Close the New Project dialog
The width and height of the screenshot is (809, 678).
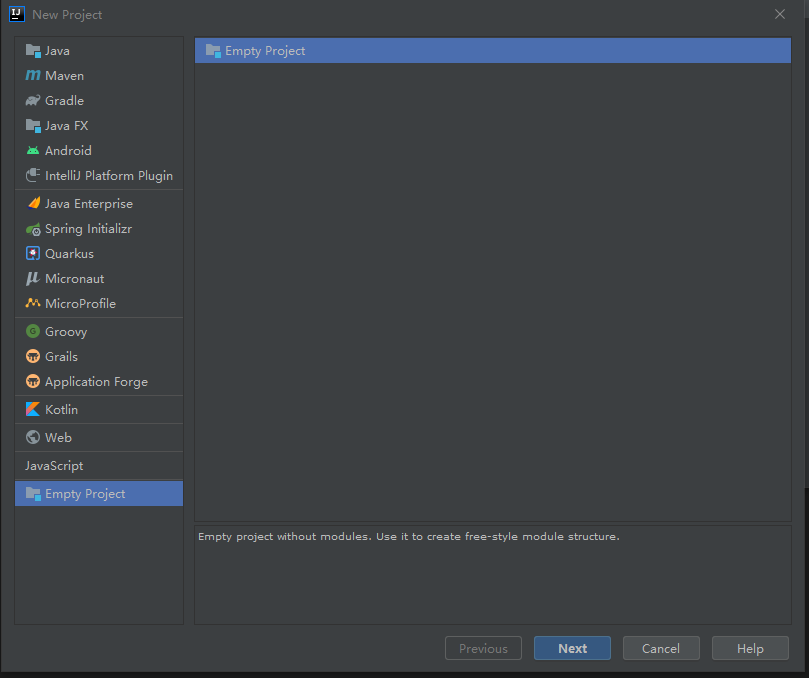point(780,14)
